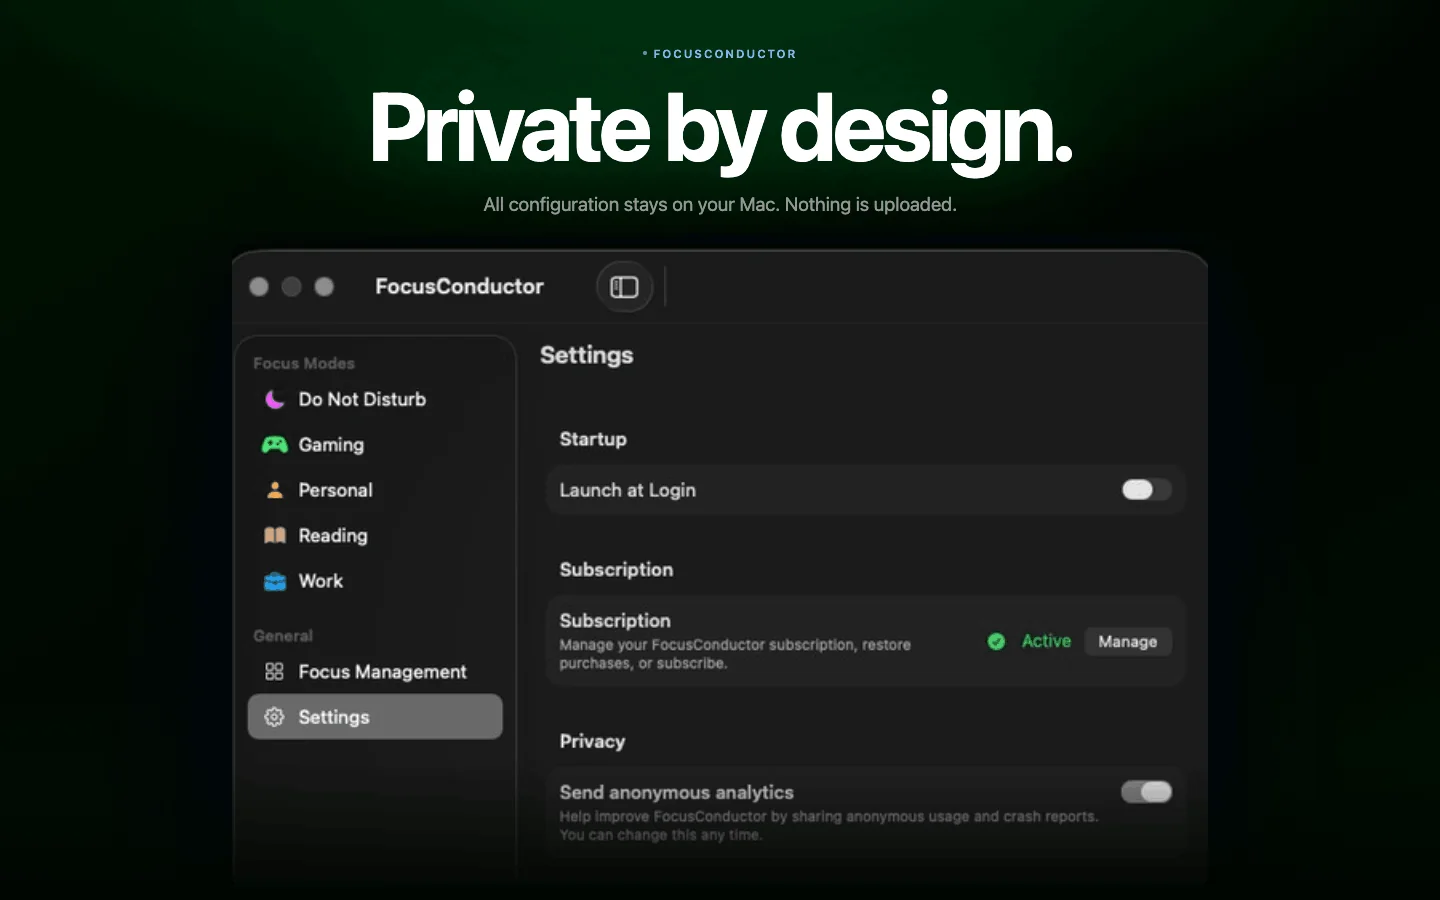Click the Privacy section heading
The height and width of the screenshot is (900, 1440).
coord(592,741)
